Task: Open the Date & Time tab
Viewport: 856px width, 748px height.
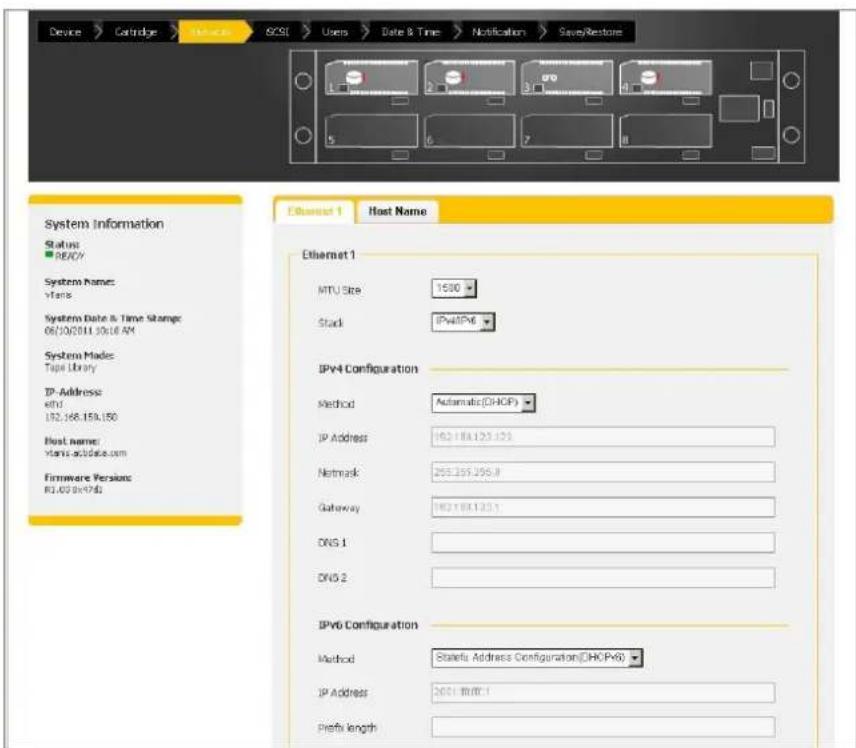Action: point(411,32)
